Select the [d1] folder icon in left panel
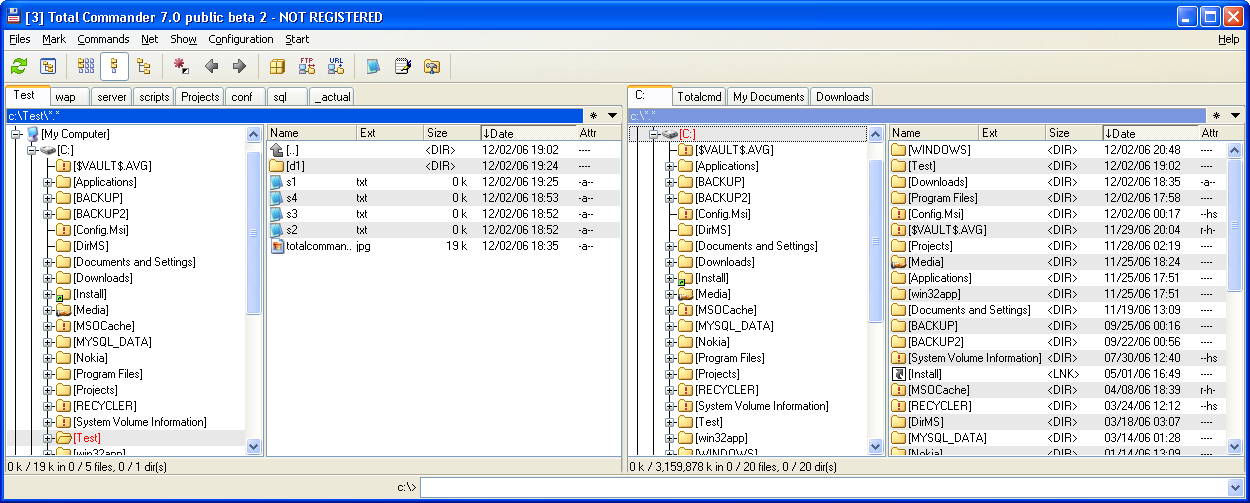Image resolution: width=1250 pixels, height=503 pixels. tap(277, 166)
